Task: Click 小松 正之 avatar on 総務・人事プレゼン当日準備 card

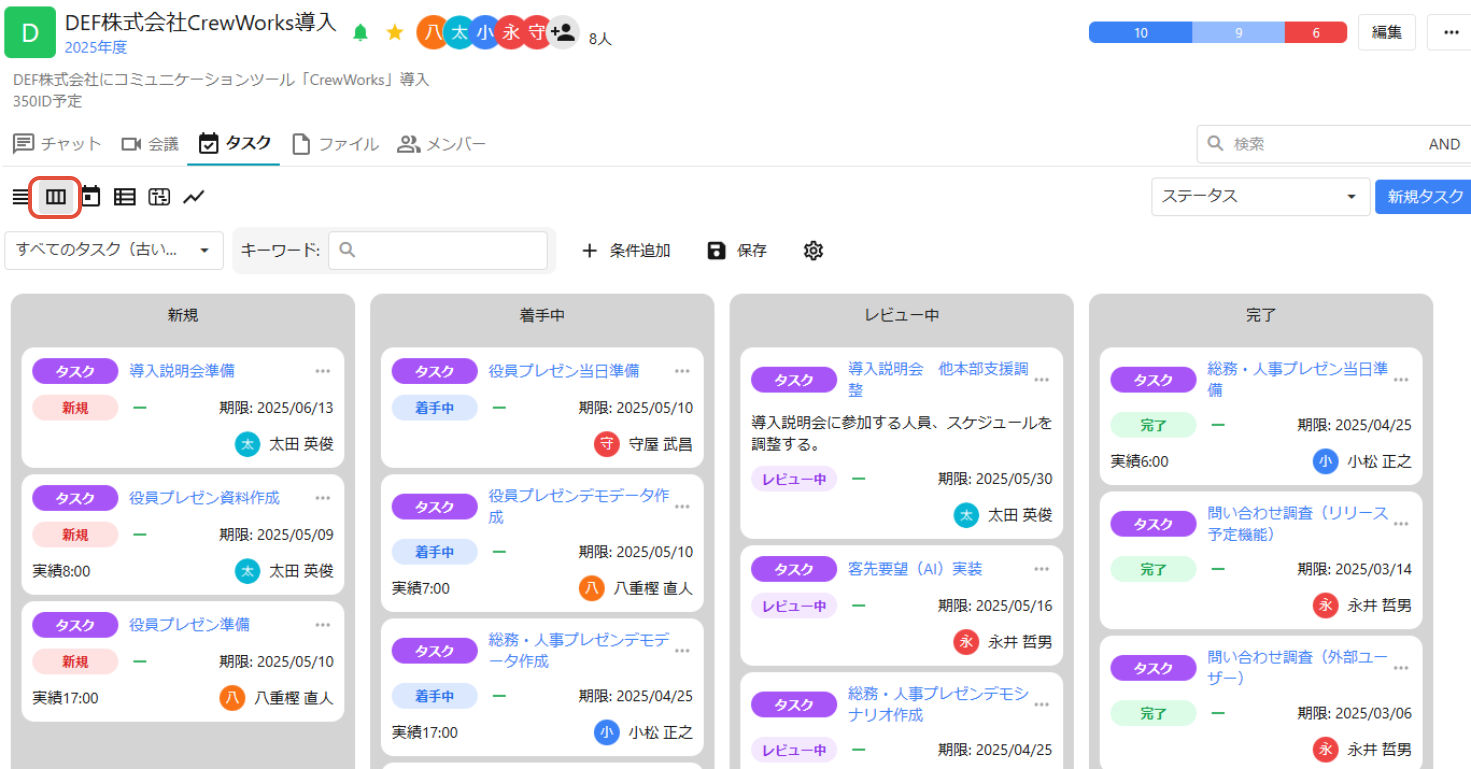Action: click(x=1325, y=461)
